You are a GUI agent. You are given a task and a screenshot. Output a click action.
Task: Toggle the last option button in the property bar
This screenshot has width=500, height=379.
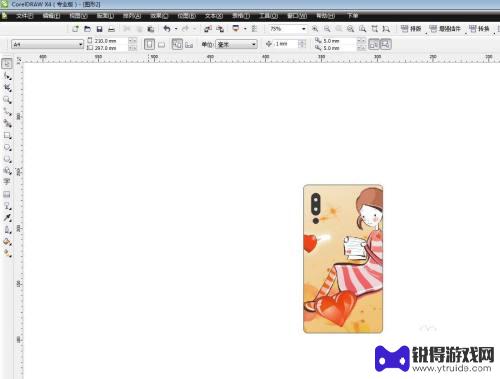click(x=385, y=44)
